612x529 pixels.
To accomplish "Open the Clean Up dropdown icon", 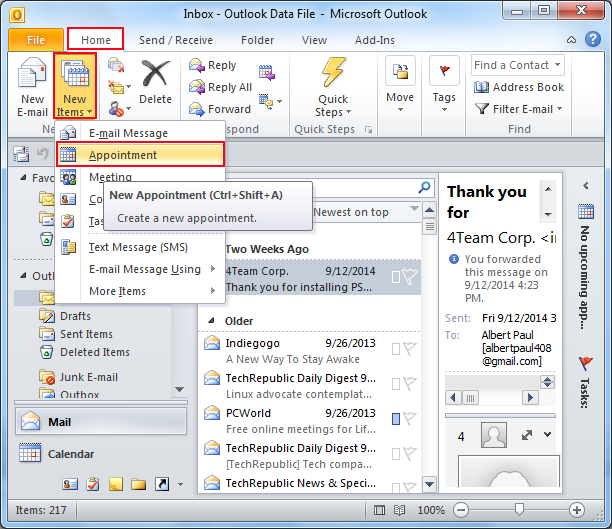I will click(x=119, y=87).
